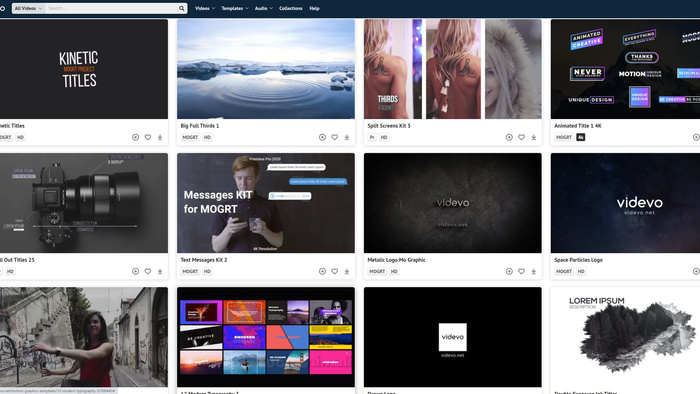Expand the Templates menu

coord(235,8)
